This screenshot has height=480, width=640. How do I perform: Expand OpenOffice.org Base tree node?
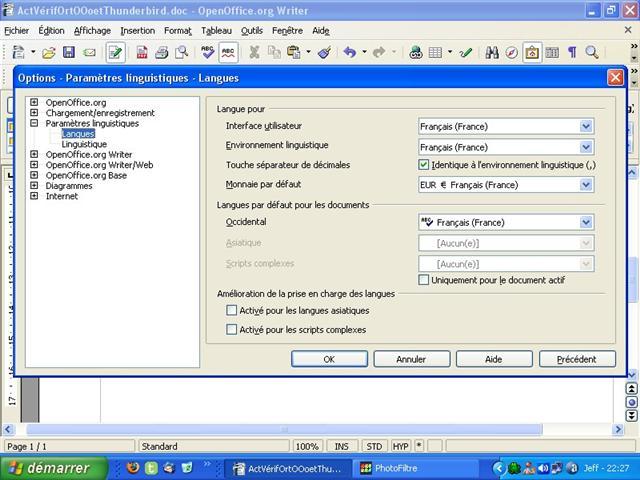pos(34,175)
